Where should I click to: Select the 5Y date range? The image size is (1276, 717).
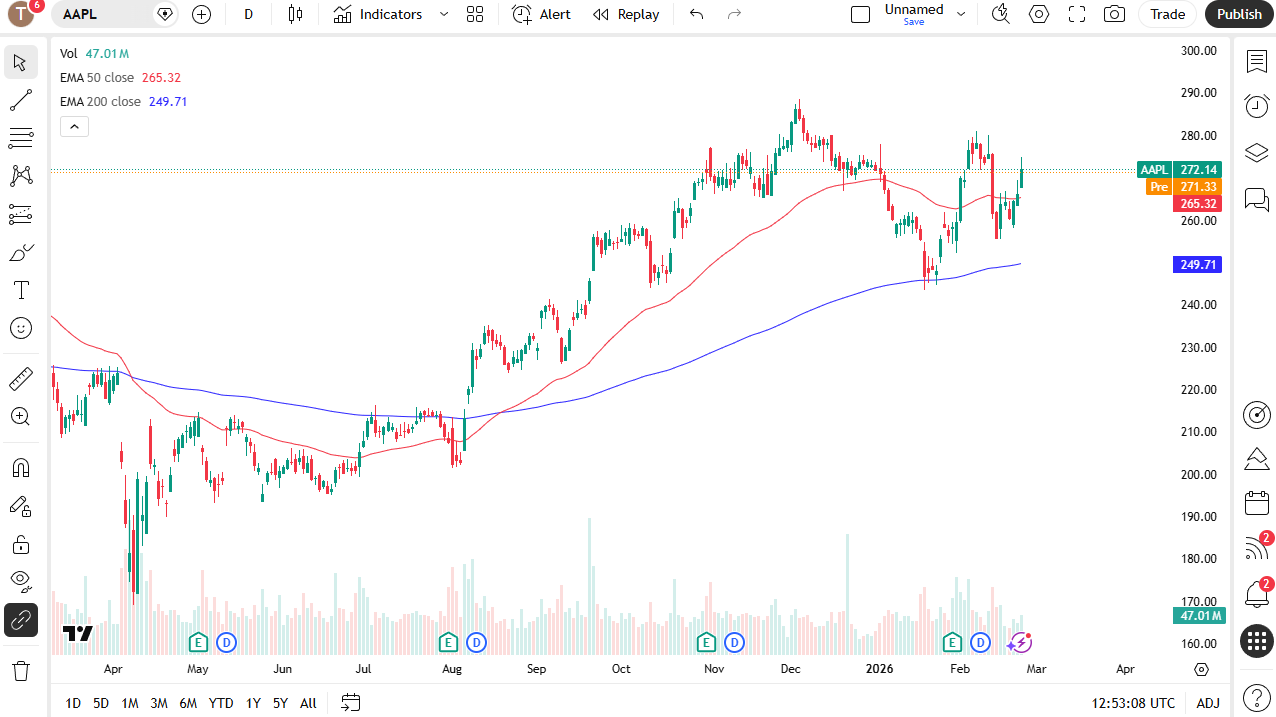(280, 703)
